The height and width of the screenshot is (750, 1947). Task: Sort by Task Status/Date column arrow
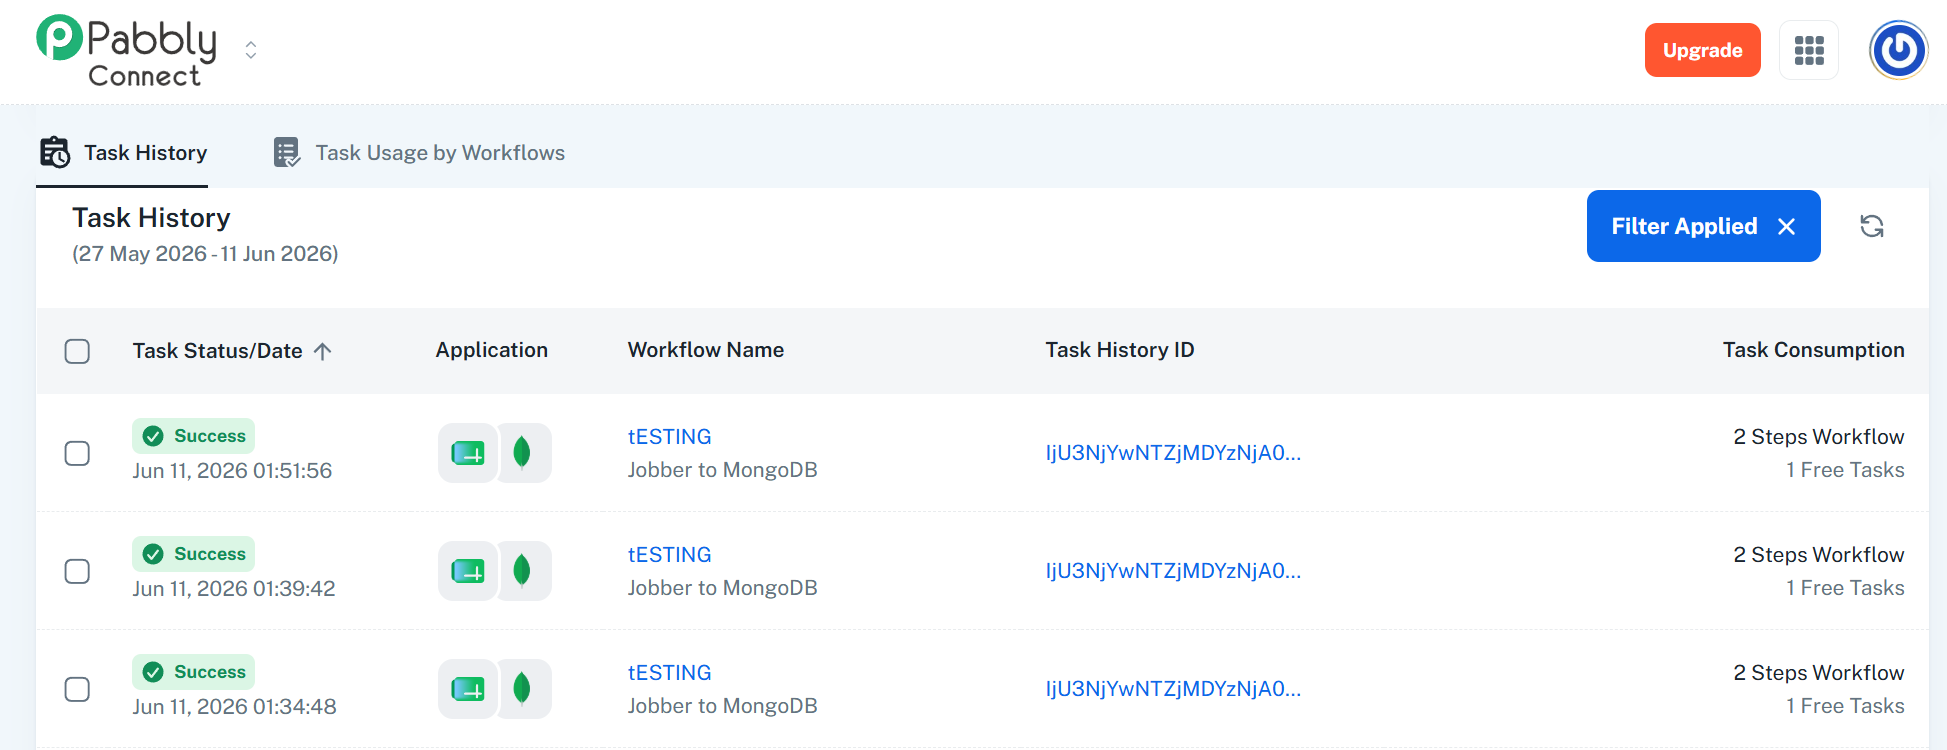[x=322, y=351]
